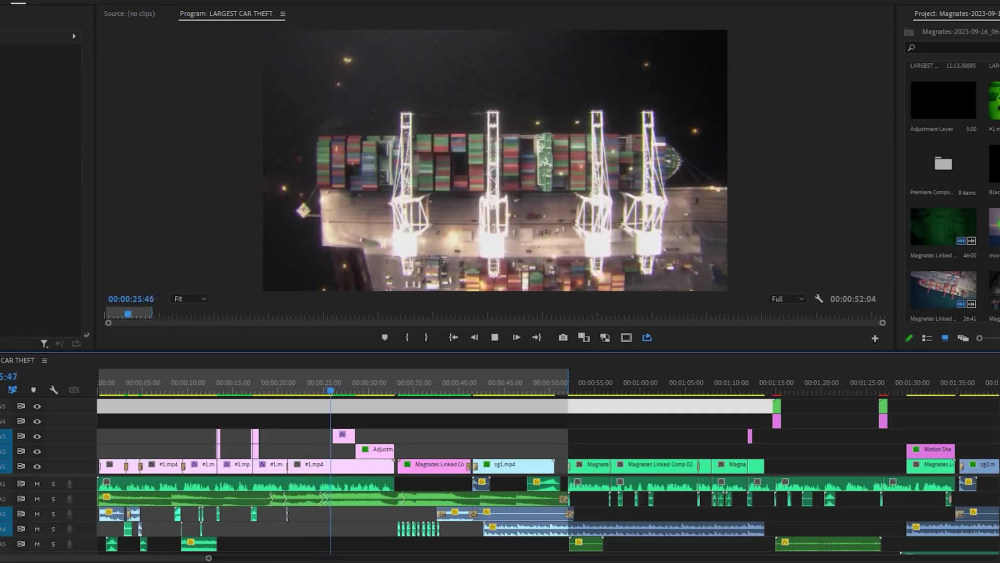The image size is (1000, 563).
Task: Switch Project panel to freeform view
Action: [x=963, y=338]
